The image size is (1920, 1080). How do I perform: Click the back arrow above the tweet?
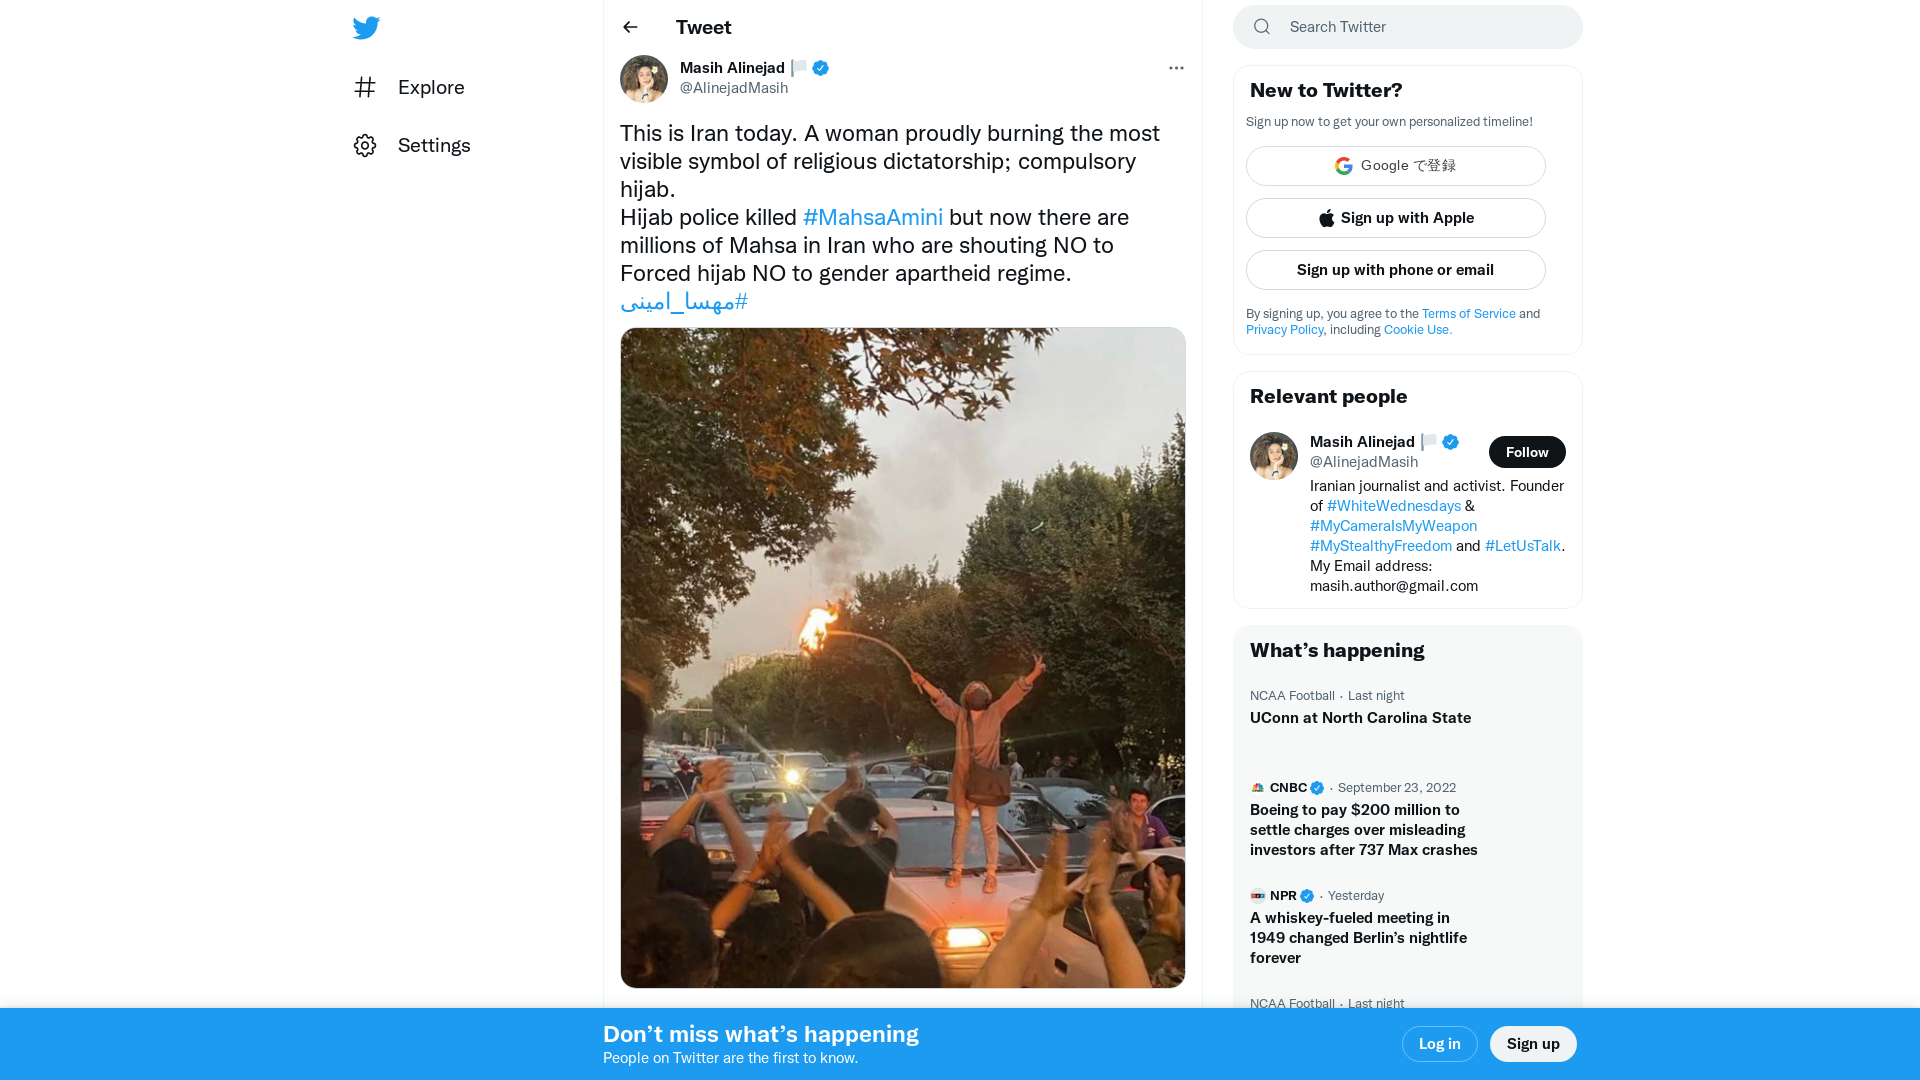[x=630, y=27]
